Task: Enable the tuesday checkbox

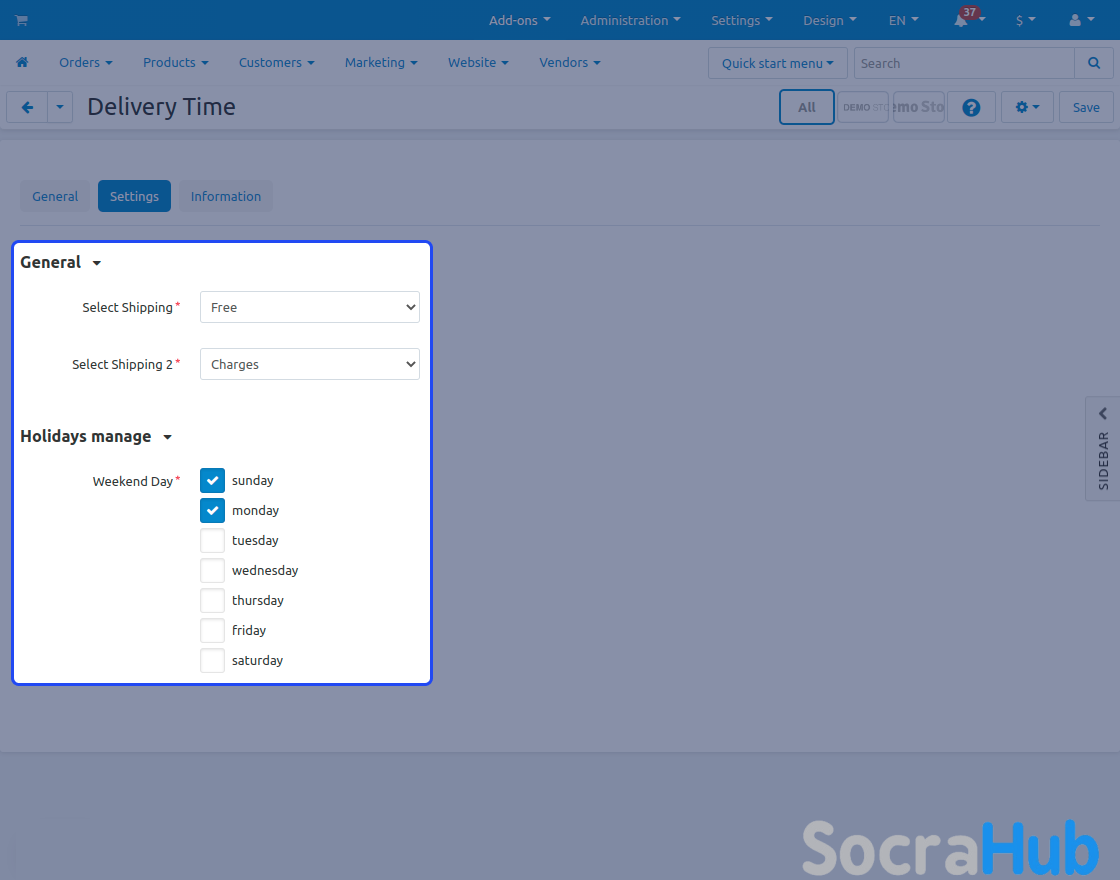Action: [212, 541]
